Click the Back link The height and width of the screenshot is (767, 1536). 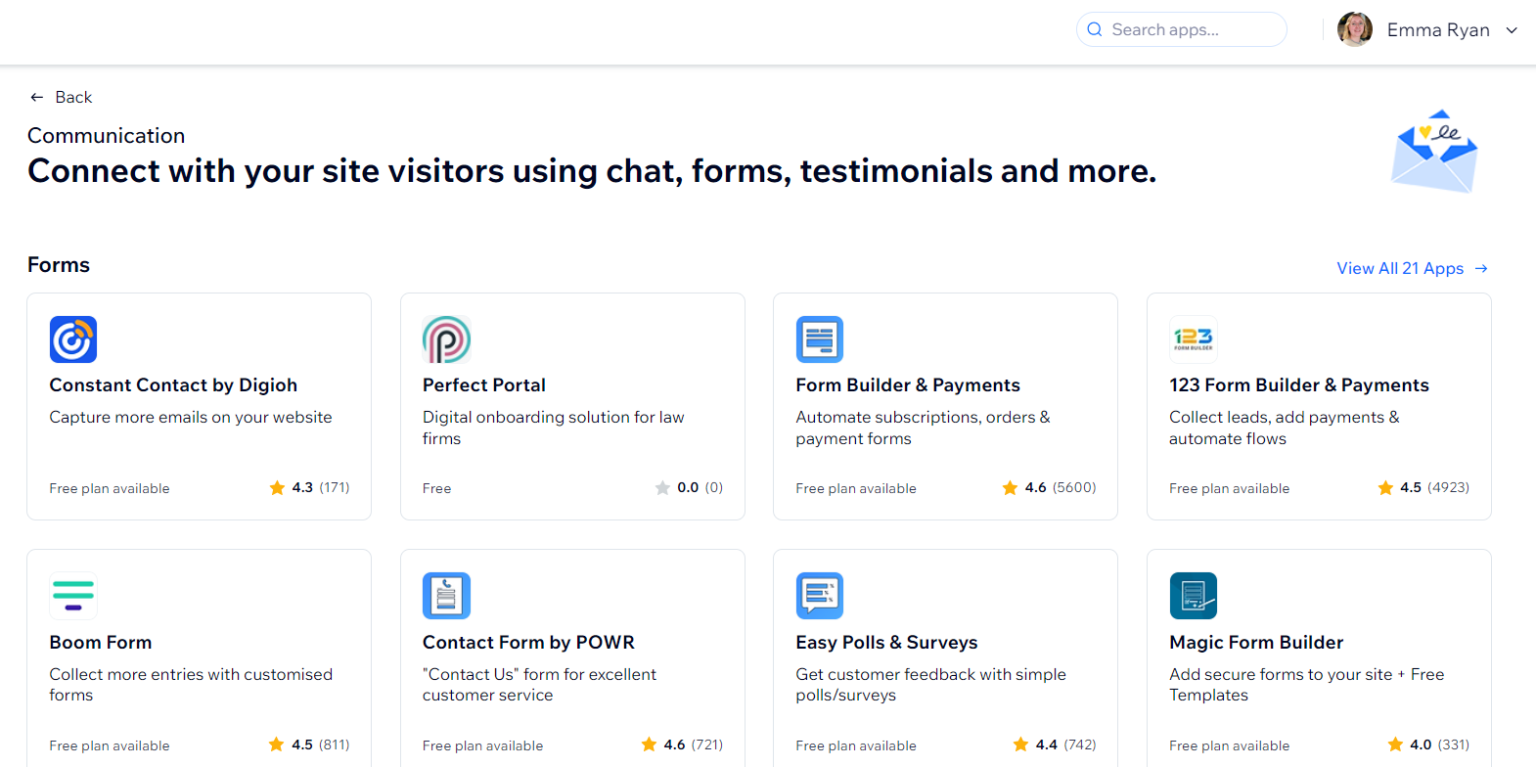tap(73, 96)
